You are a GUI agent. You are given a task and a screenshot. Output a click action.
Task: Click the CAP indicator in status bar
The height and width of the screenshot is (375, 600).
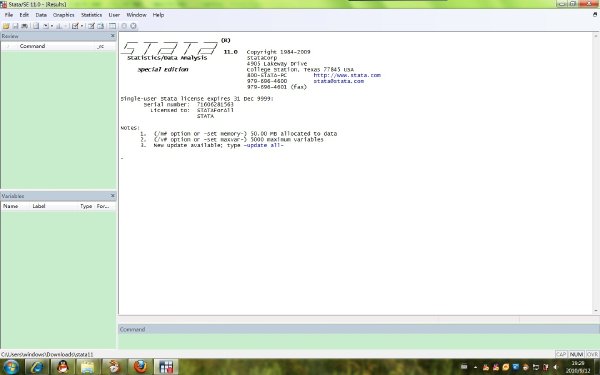(x=561, y=354)
